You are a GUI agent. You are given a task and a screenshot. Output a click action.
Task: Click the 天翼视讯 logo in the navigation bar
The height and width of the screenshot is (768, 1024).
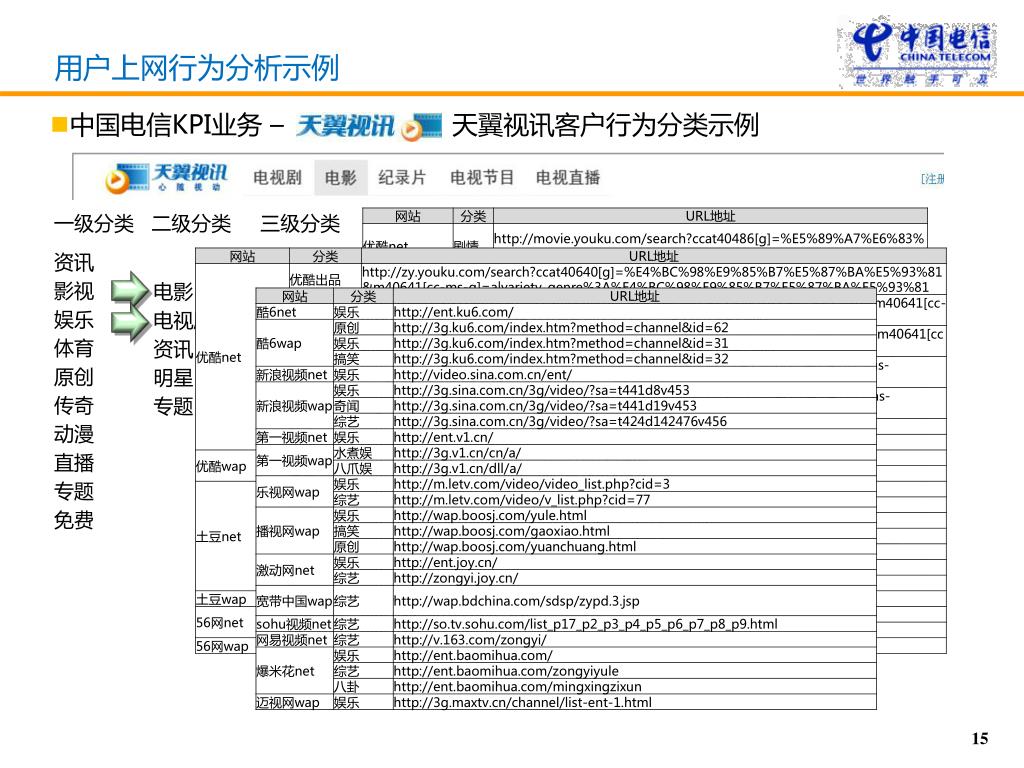click(x=167, y=178)
